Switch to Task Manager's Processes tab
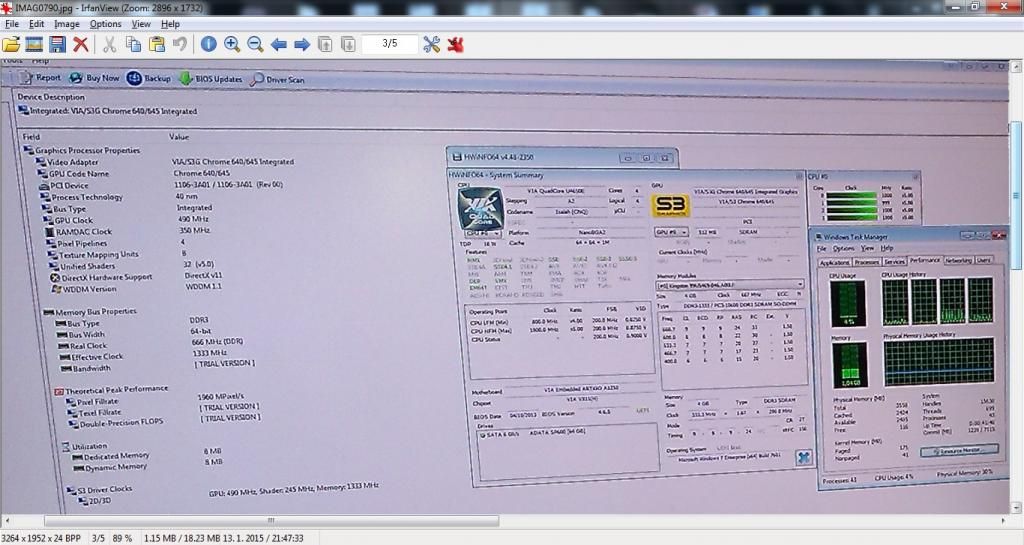The height and width of the screenshot is (545, 1024). [x=866, y=262]
